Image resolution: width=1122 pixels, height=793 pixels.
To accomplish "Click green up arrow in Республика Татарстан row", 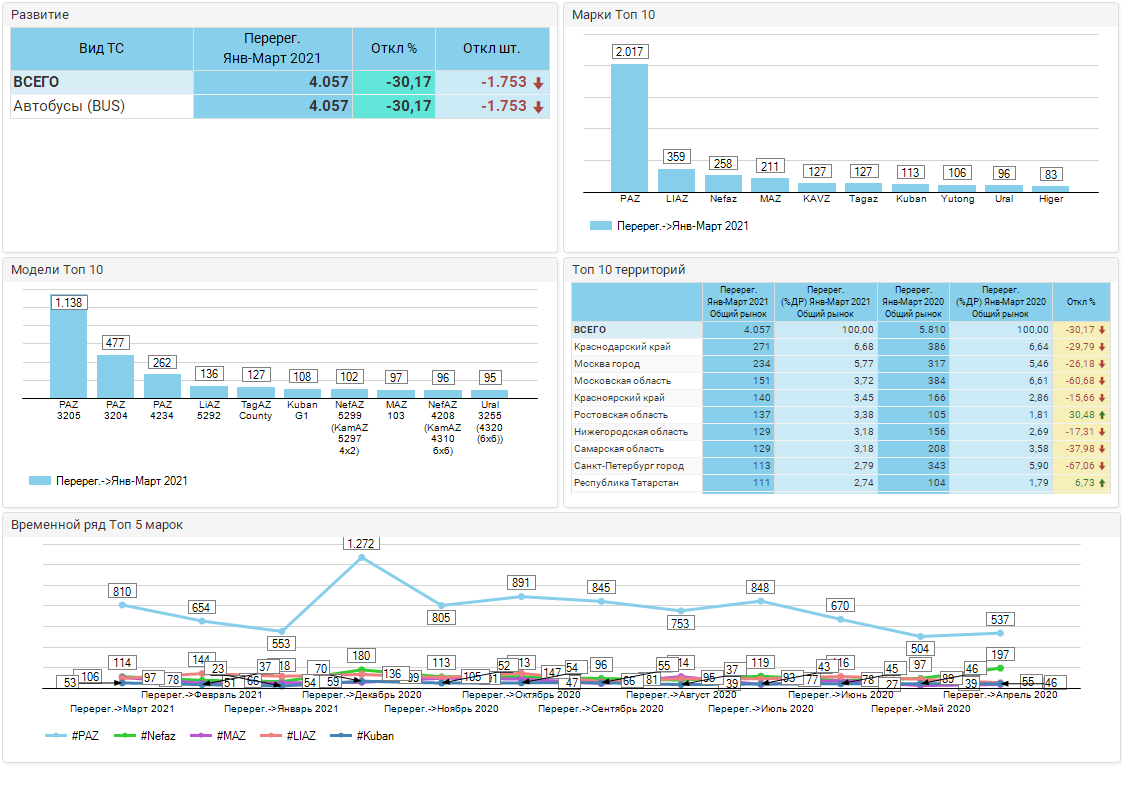I will [1101, 483].
